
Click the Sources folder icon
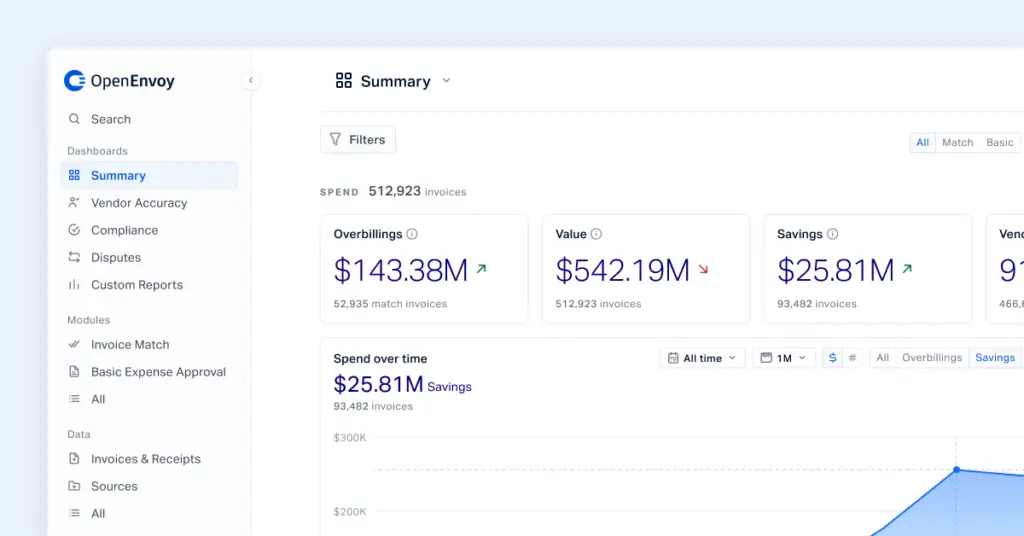tap(74, 486)
